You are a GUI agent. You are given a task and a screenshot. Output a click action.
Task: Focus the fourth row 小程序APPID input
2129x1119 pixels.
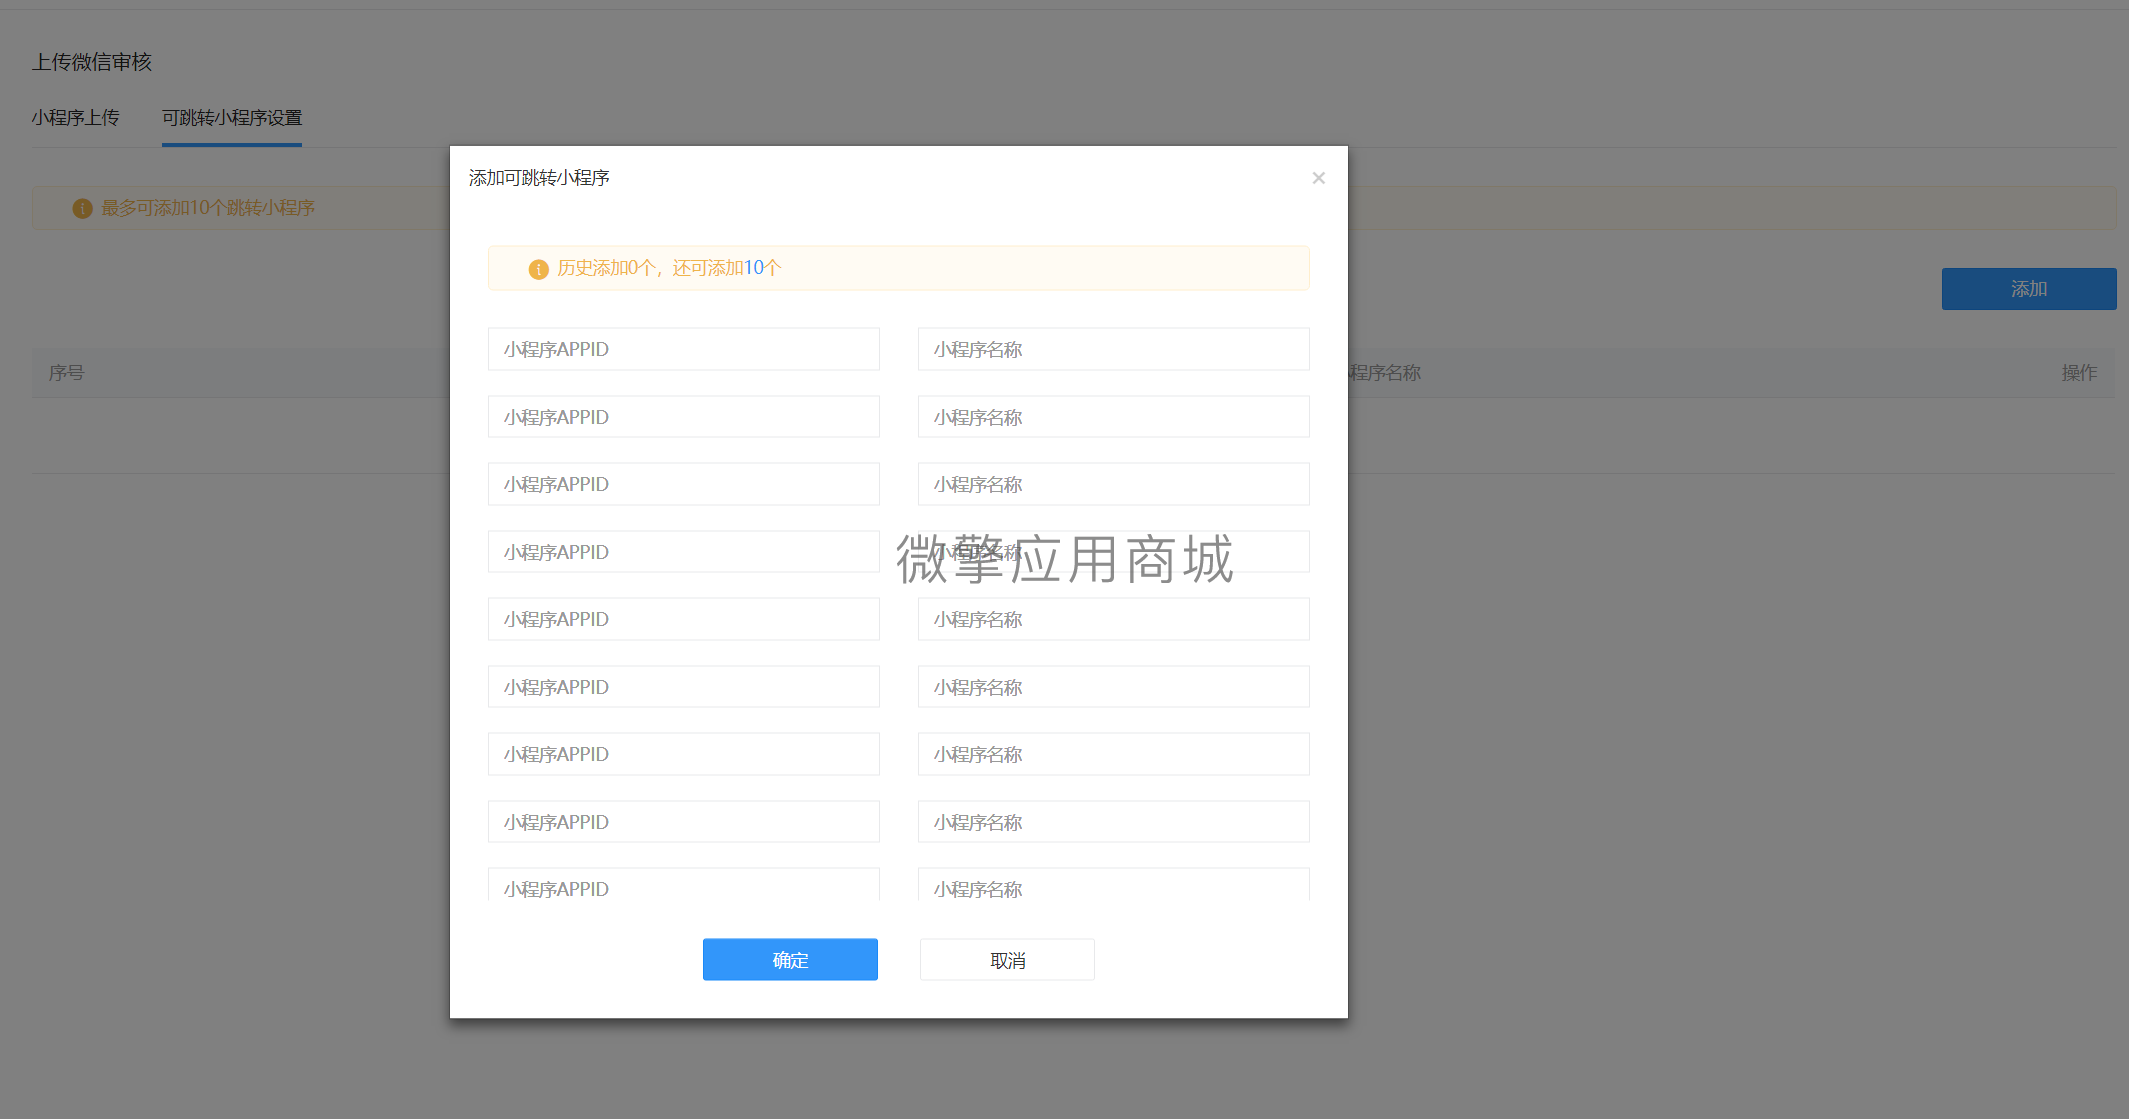(x=684, y=552)
